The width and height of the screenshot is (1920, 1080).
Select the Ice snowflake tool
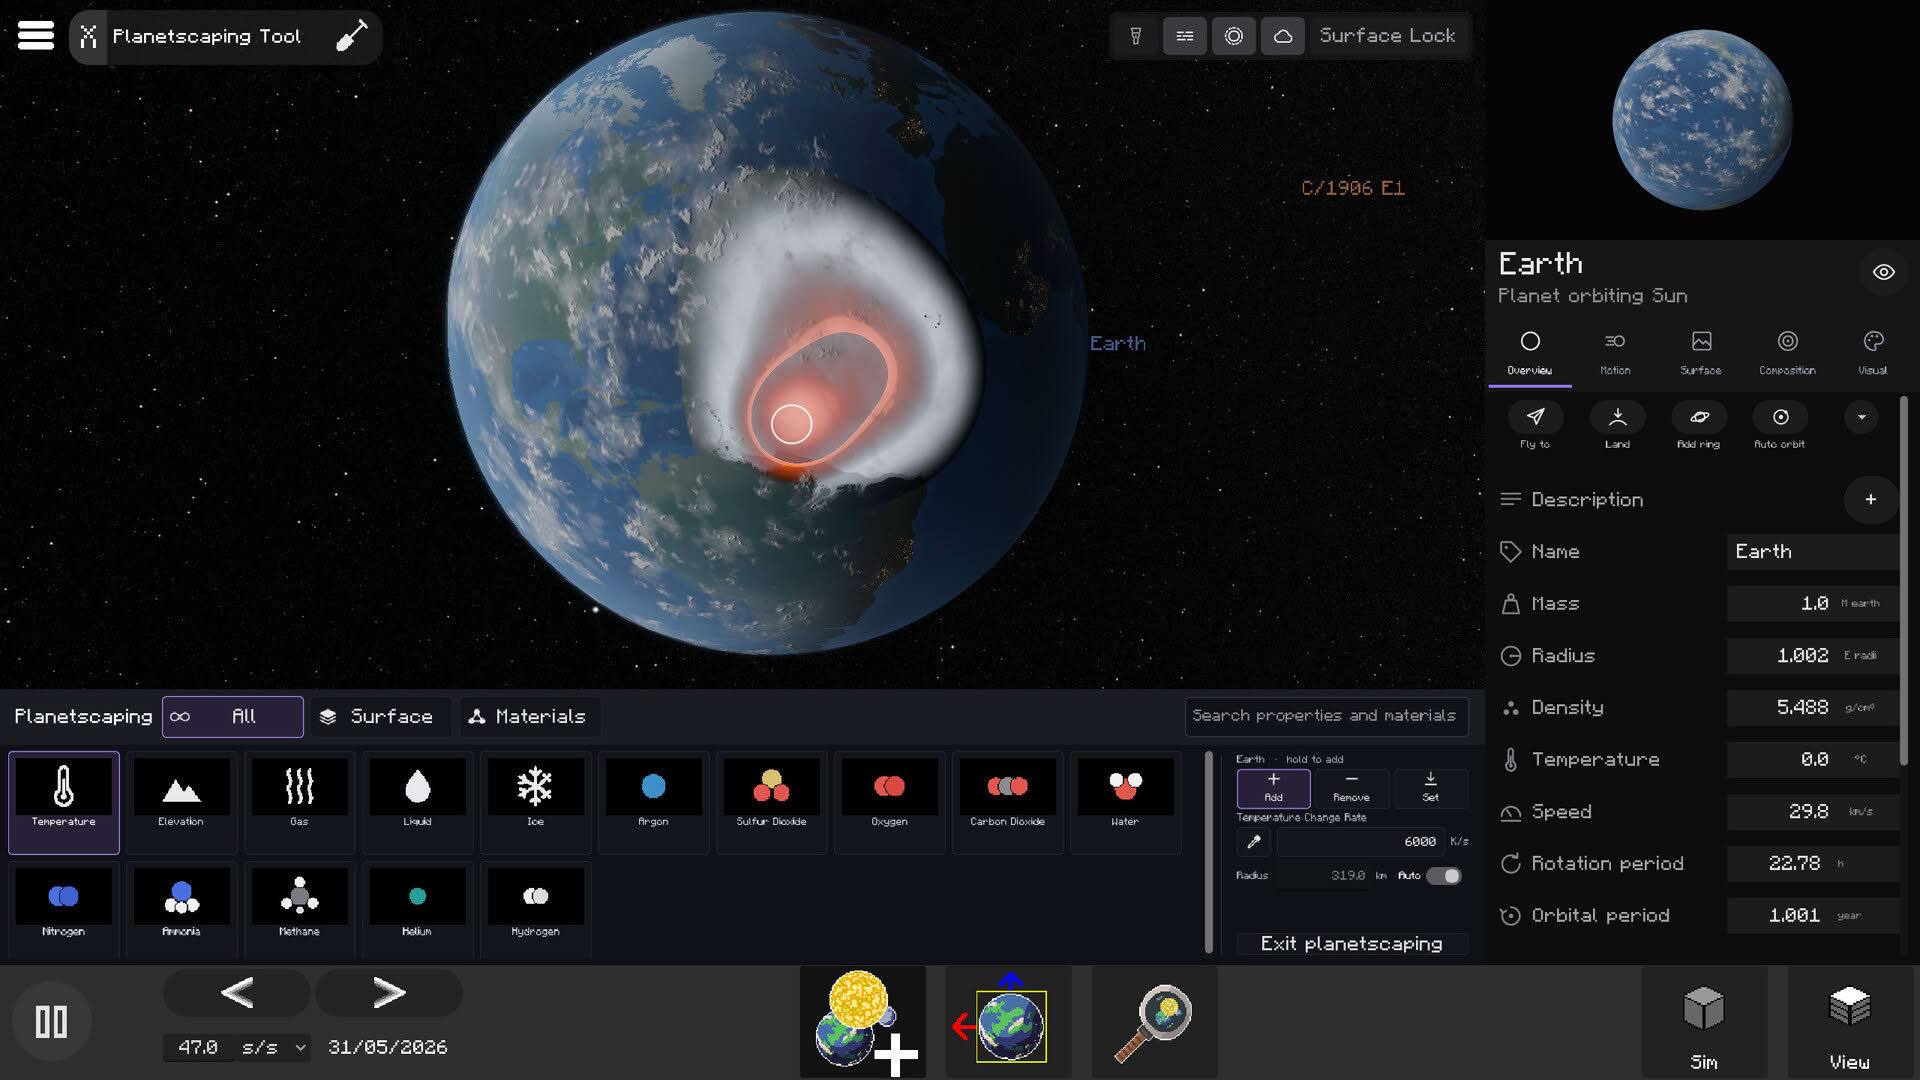[x=535, y=802]
